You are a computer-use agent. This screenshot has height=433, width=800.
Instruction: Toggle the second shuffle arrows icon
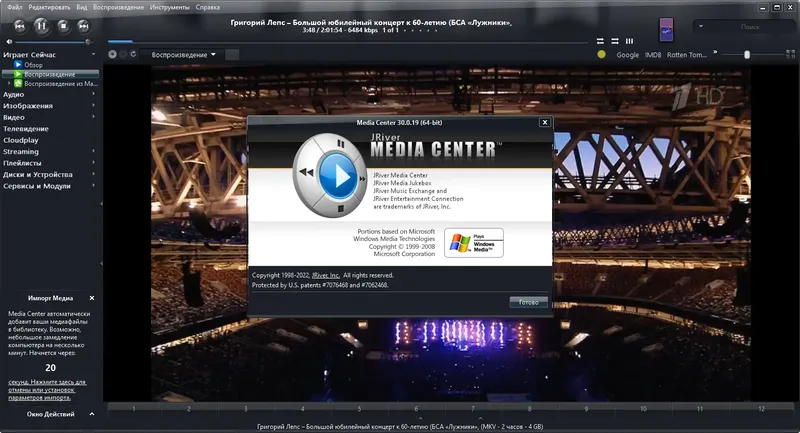point(615,41)
